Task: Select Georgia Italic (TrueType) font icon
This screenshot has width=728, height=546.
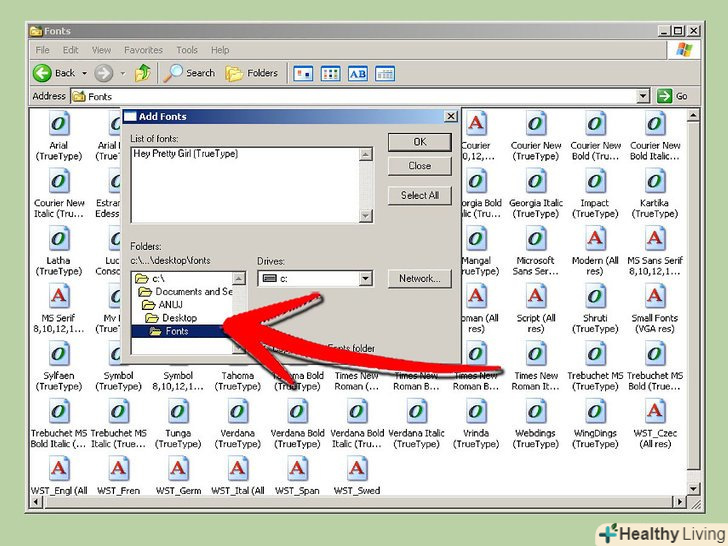Action: [x=536, y=182]
